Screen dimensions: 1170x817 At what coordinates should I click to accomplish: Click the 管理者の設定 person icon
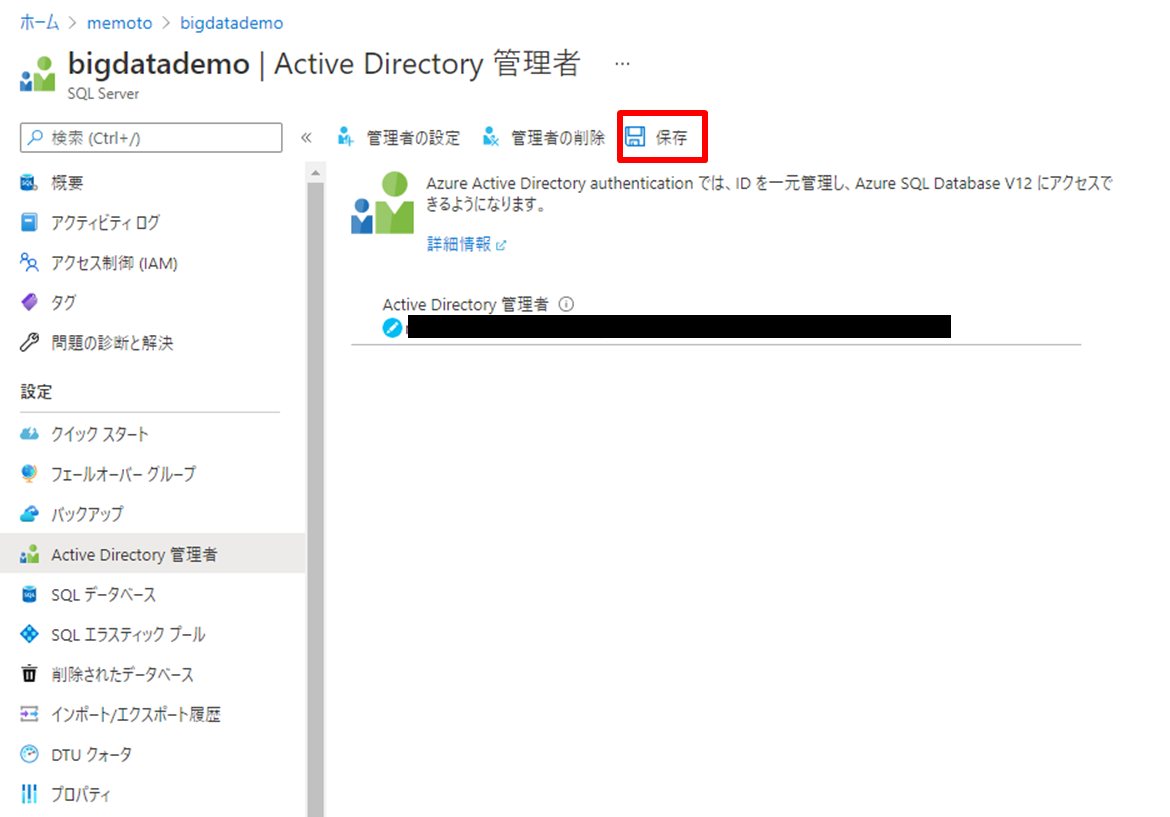(345, 137)
